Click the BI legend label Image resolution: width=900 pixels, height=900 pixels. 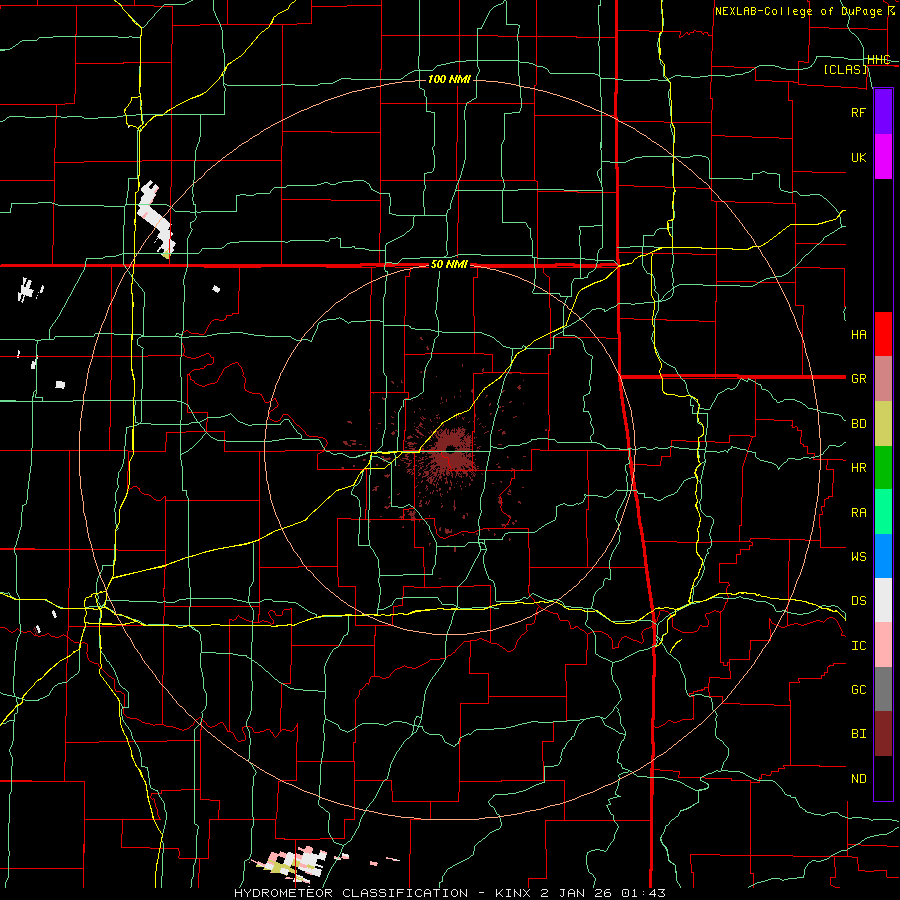pyautogui.click(x=858, y=734)
